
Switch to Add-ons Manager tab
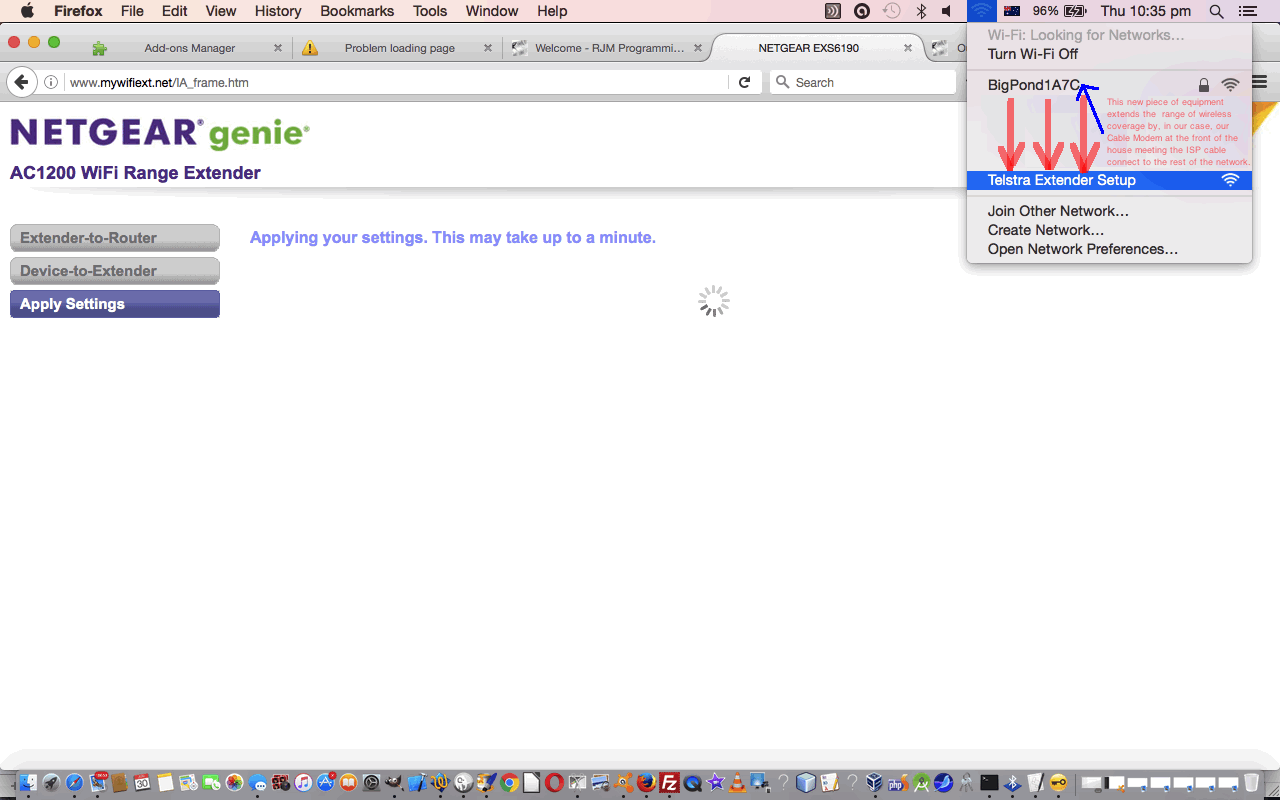point(190,48)
